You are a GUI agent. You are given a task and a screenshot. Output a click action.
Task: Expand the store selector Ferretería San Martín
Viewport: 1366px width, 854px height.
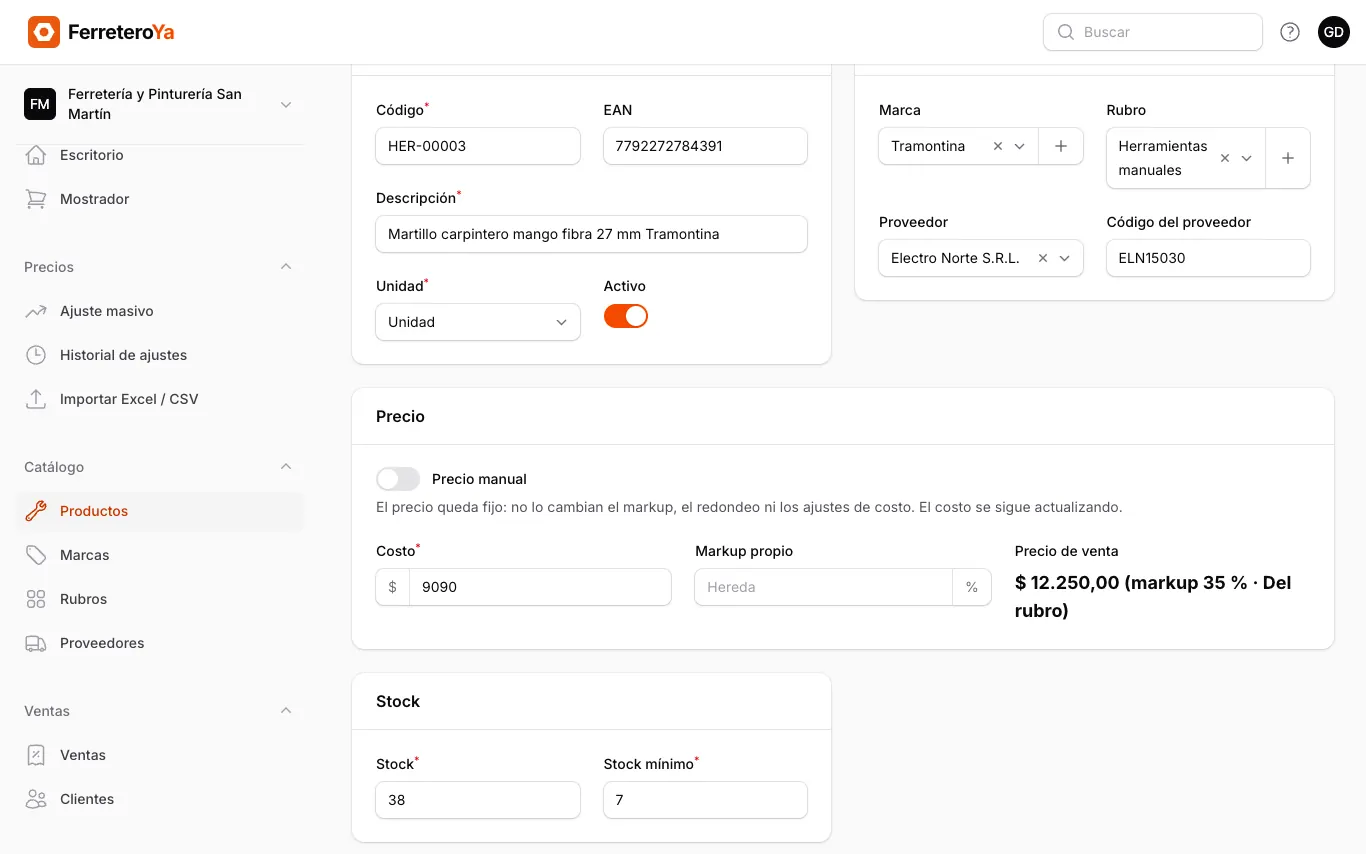pyautogui.click(x=160, y=104)
